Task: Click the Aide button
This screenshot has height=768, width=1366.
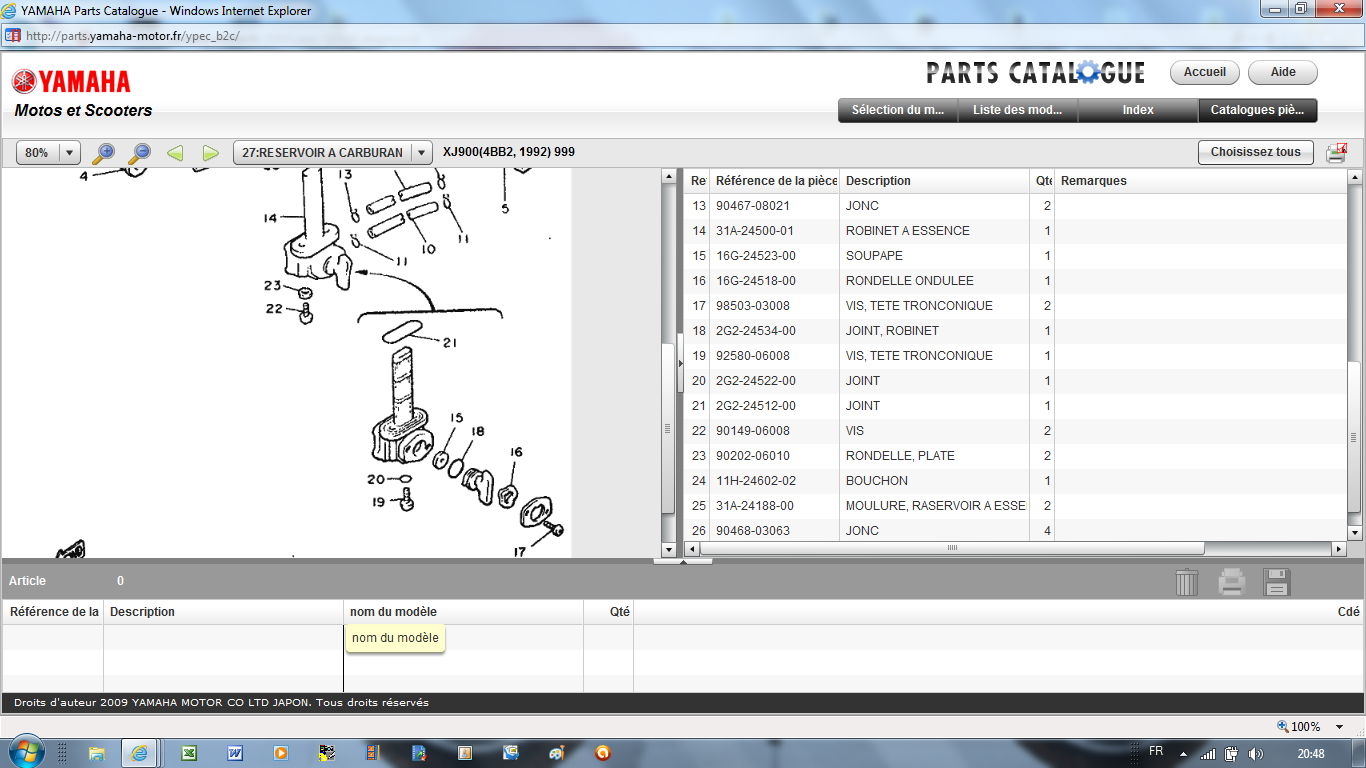Action: tap(1283, 72)
